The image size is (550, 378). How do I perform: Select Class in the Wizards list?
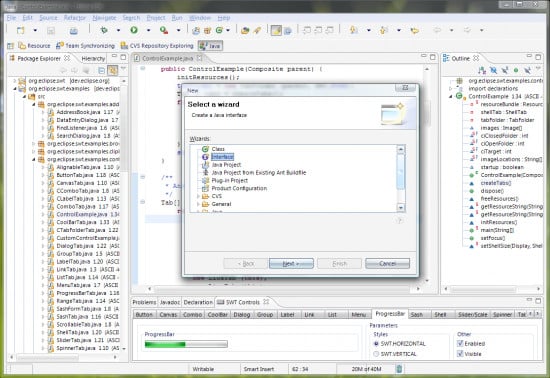point(218,149)
